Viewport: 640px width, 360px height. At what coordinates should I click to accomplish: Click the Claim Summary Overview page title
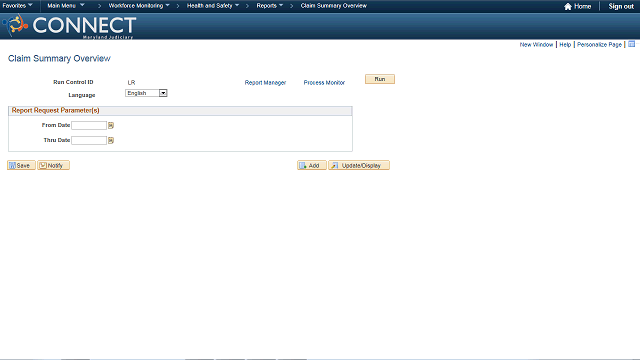point(59,58)
